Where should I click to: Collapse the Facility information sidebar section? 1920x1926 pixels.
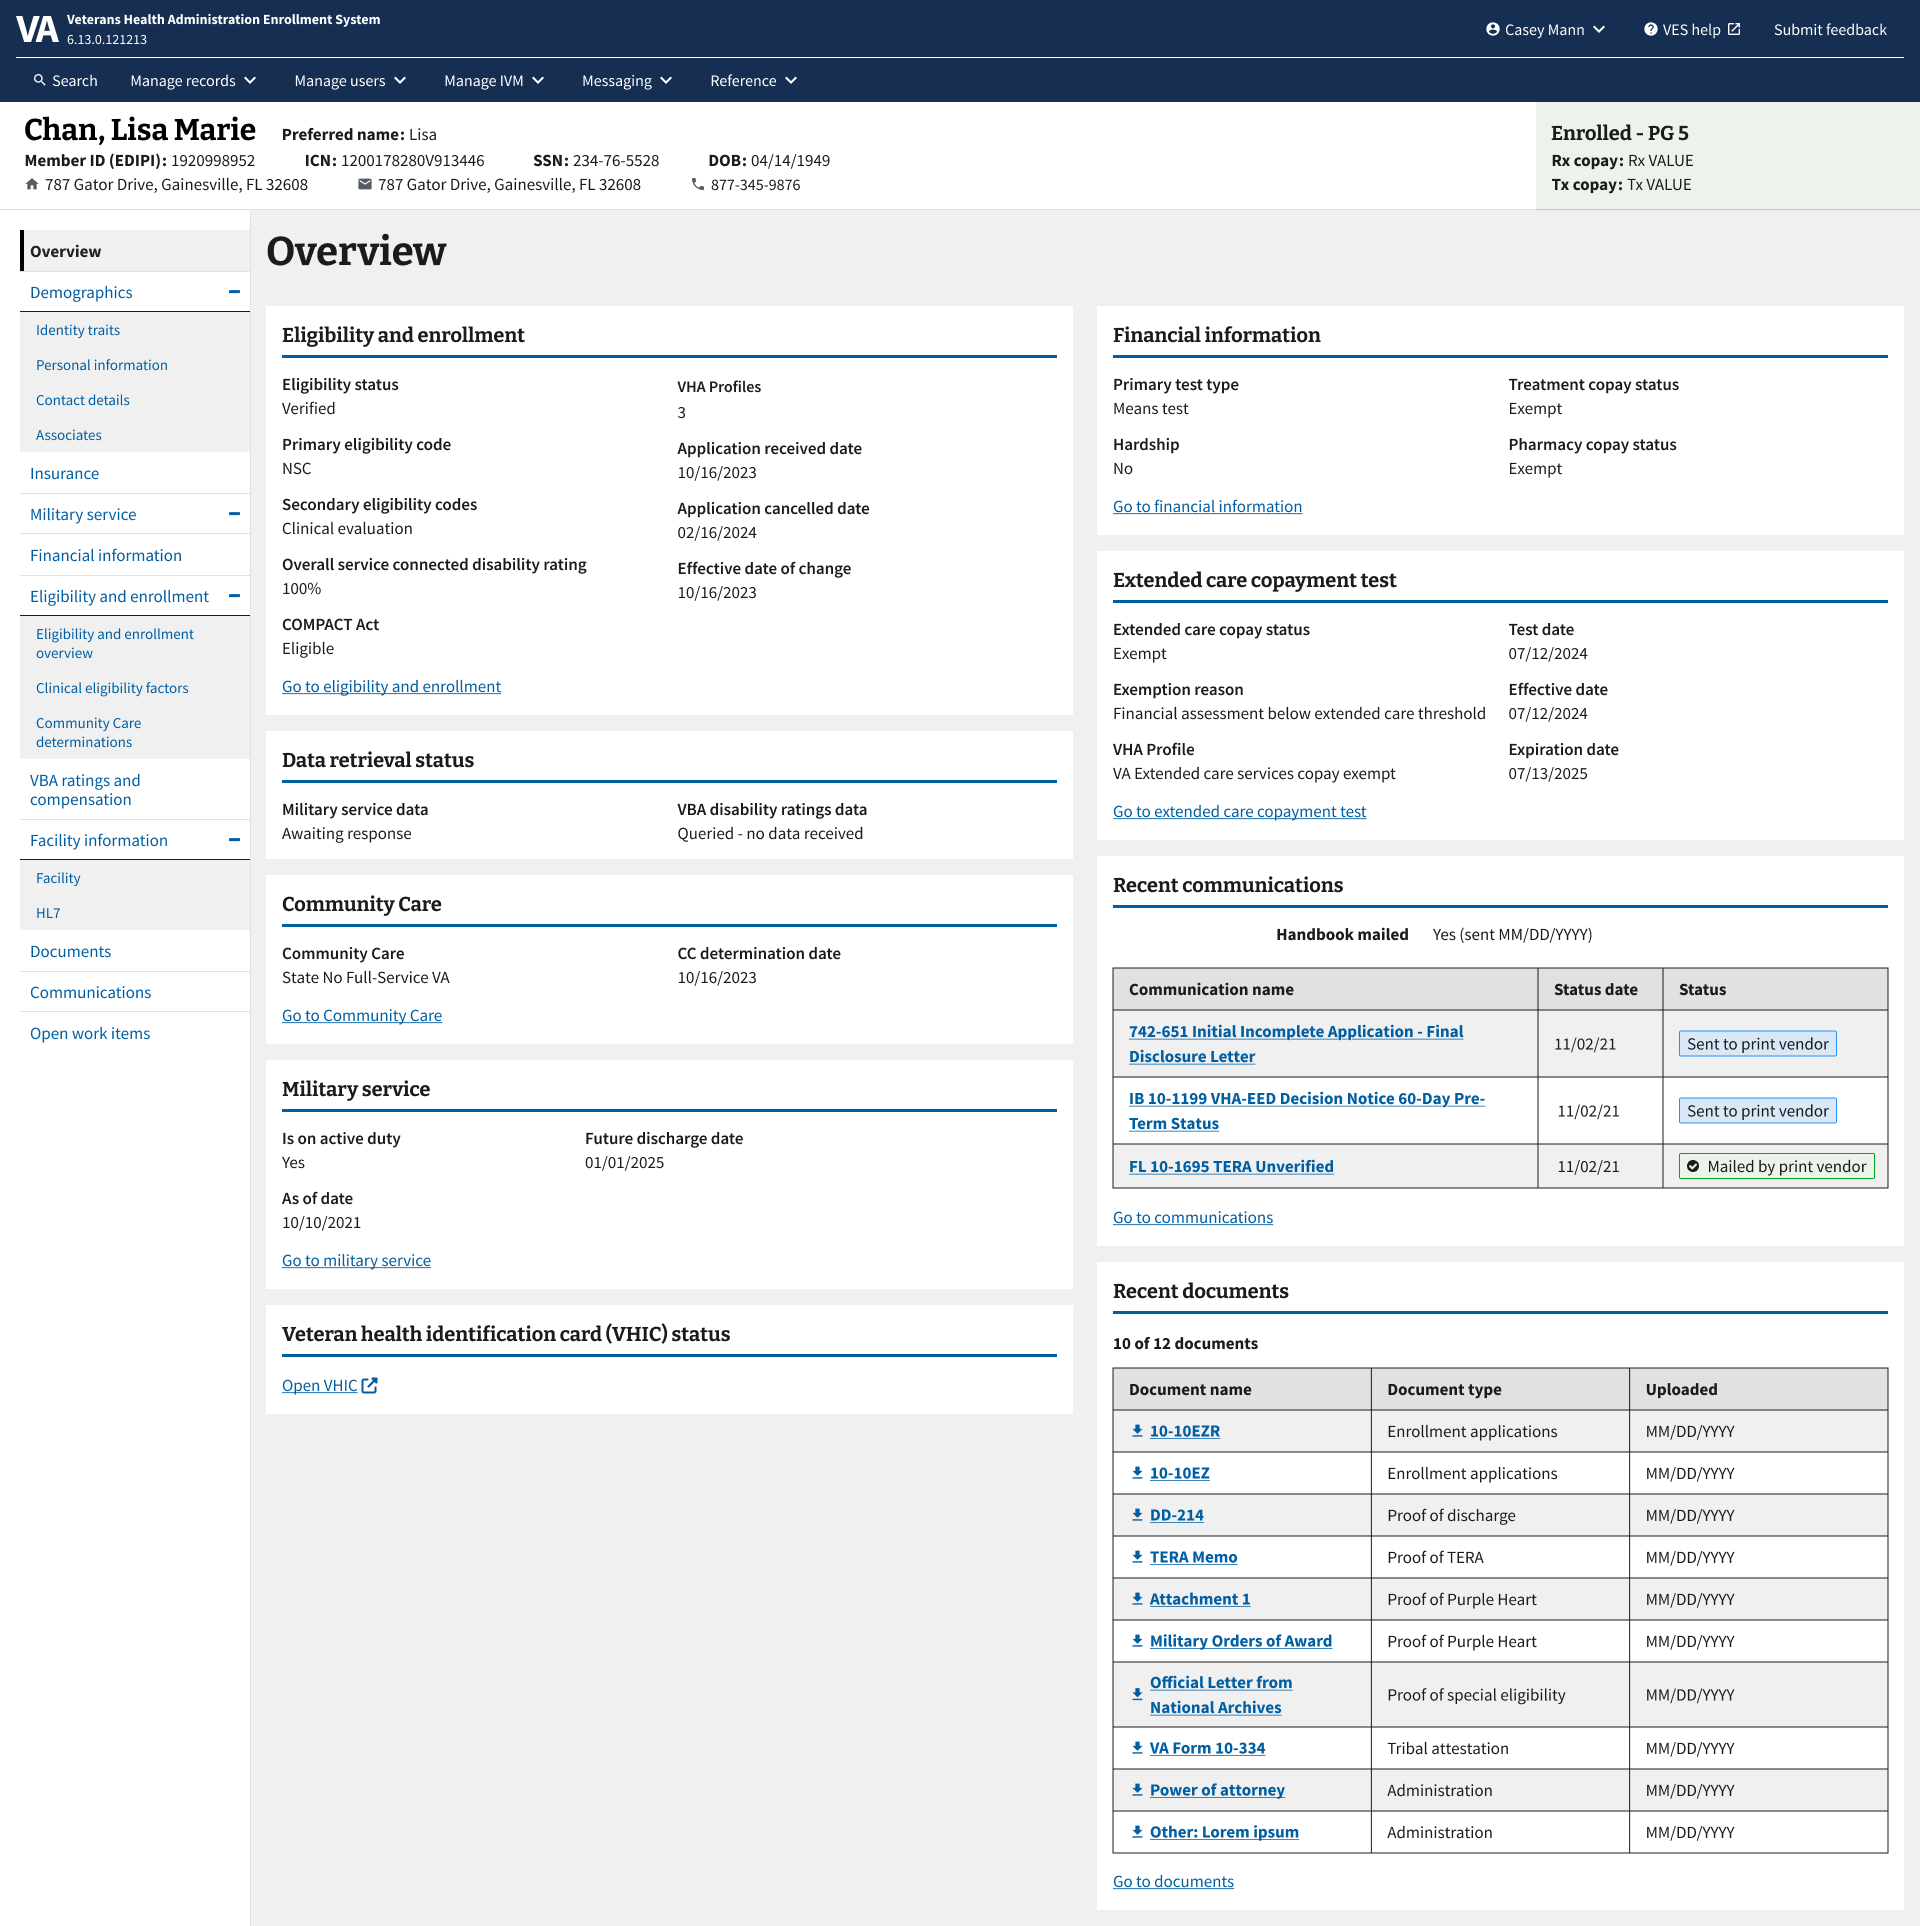234,840
